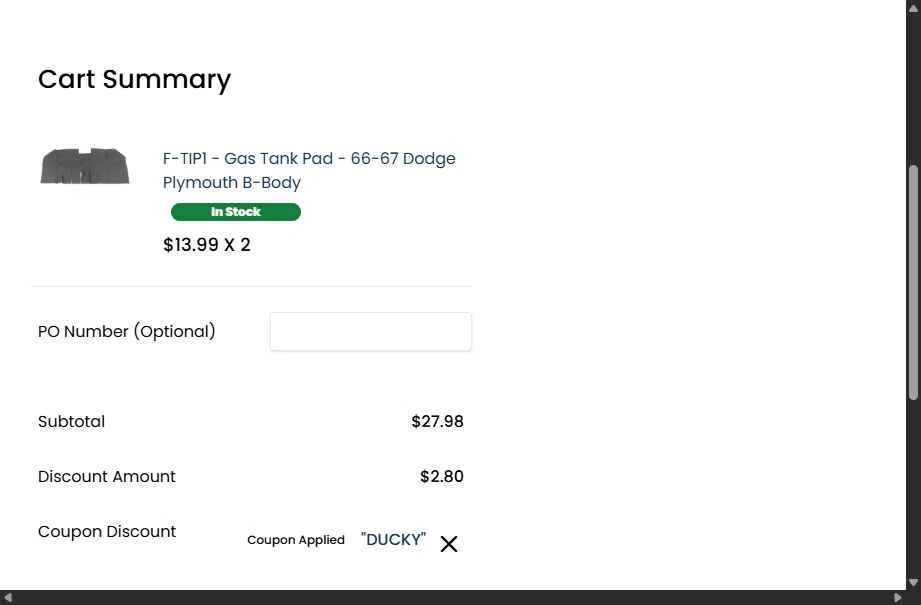
Task: Click the gas tank pad product thumbnail
Action: (85, 166)
